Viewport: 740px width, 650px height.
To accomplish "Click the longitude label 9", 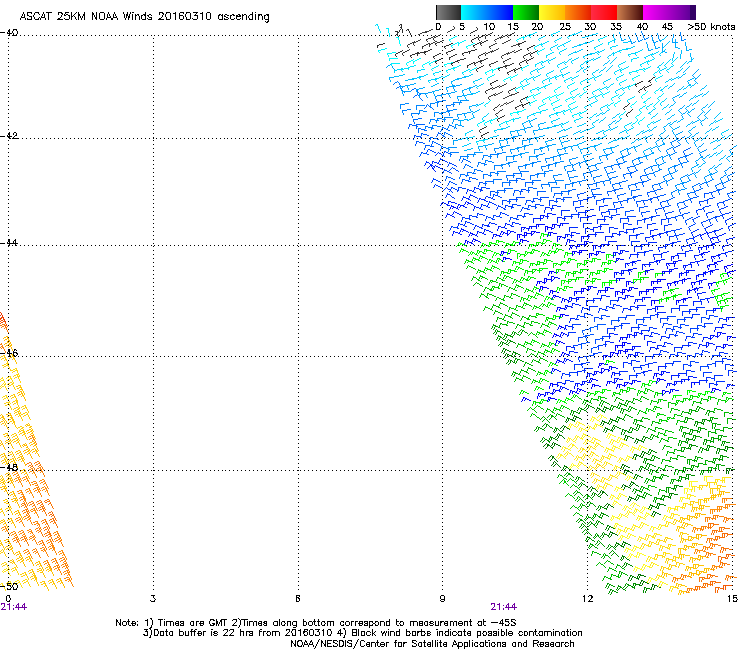I will pyautogui.click(x=442, y=599).
